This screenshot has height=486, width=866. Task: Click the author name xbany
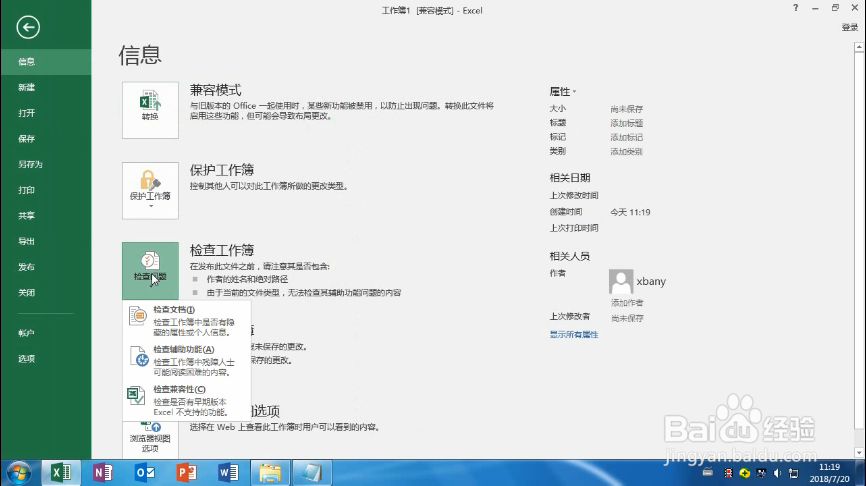(651, 281)
